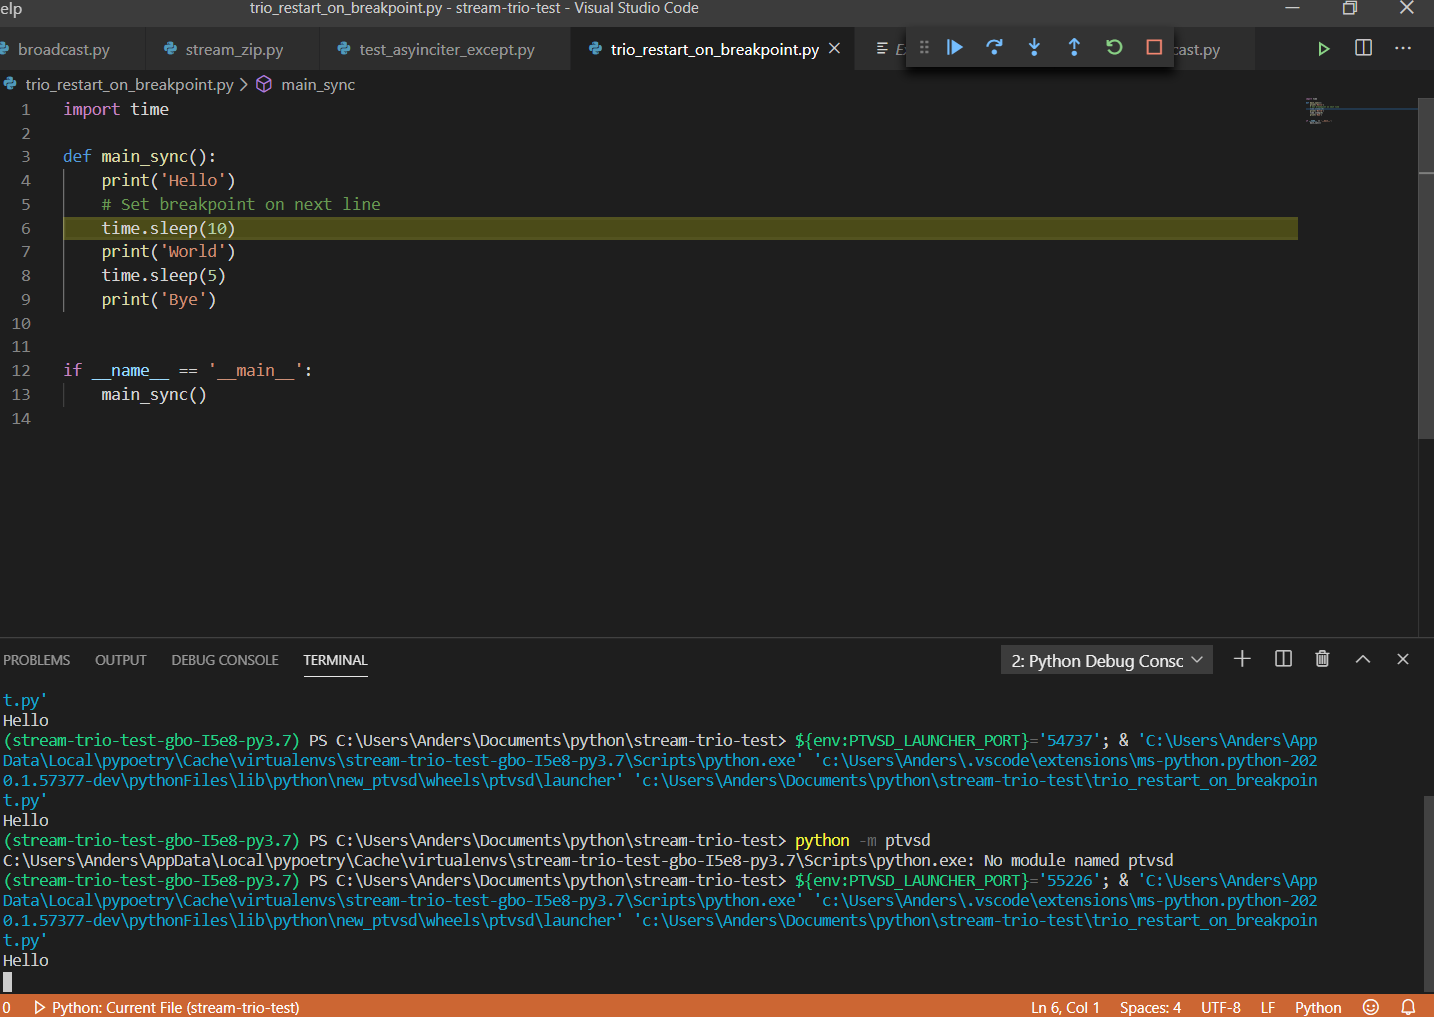Kill the terminal using the trash icon
The image size is (1434, 1017).
click(x=1322, y=659)
